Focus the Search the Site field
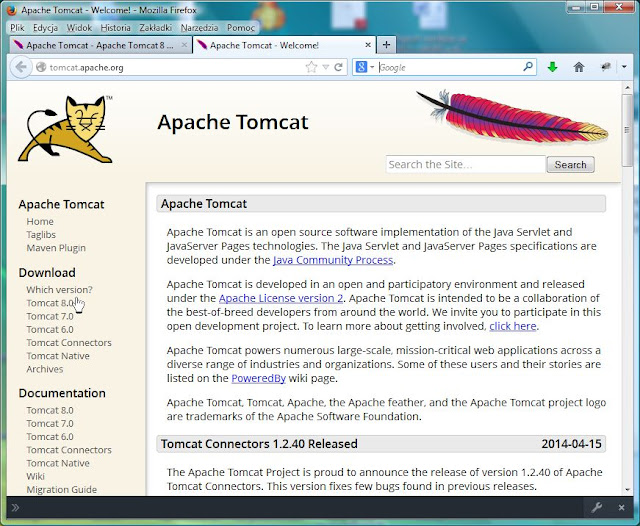640x526 pixels. pyautogui.click(x=466, y=164)
